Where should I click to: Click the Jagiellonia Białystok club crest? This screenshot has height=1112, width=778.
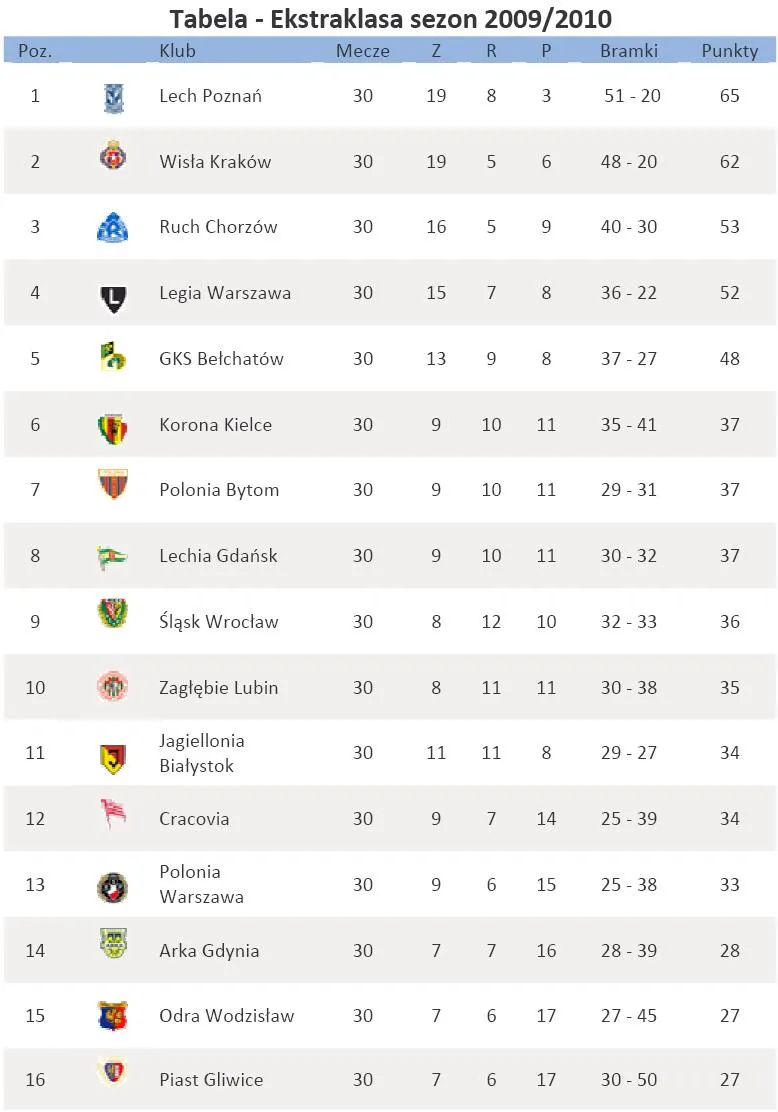pos(112,758)
